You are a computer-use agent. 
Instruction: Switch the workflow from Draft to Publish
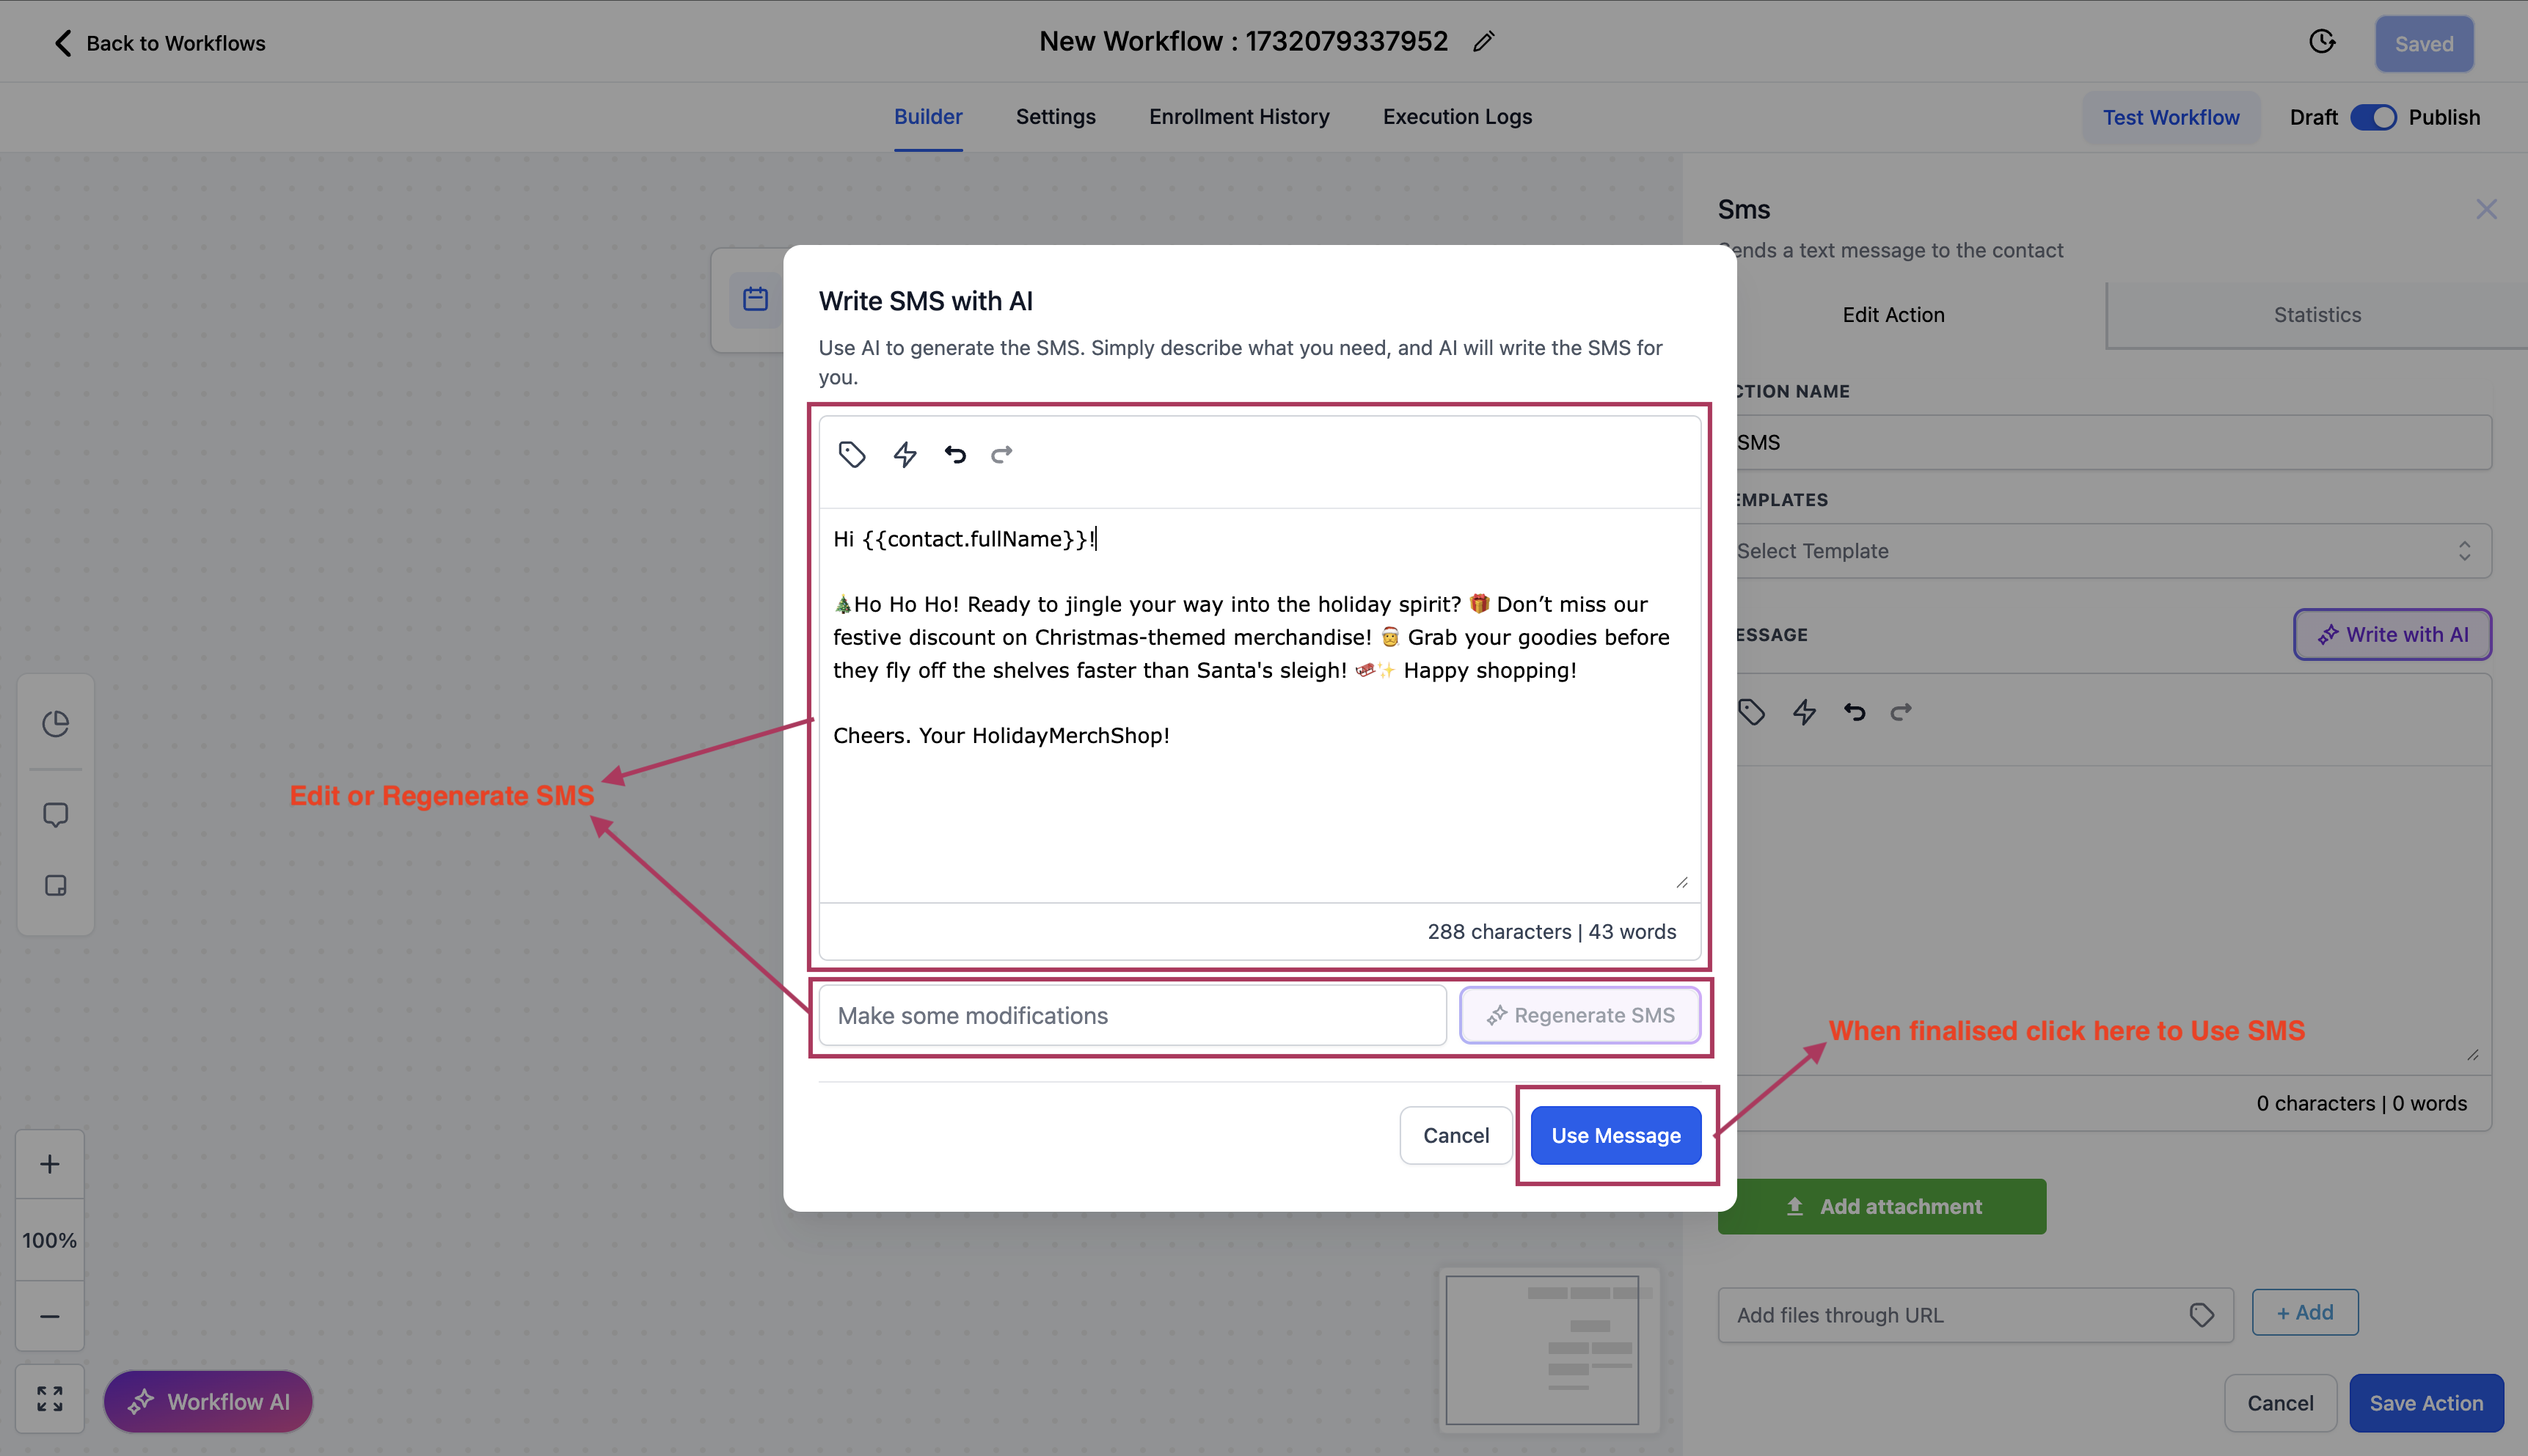(2374, 117)
